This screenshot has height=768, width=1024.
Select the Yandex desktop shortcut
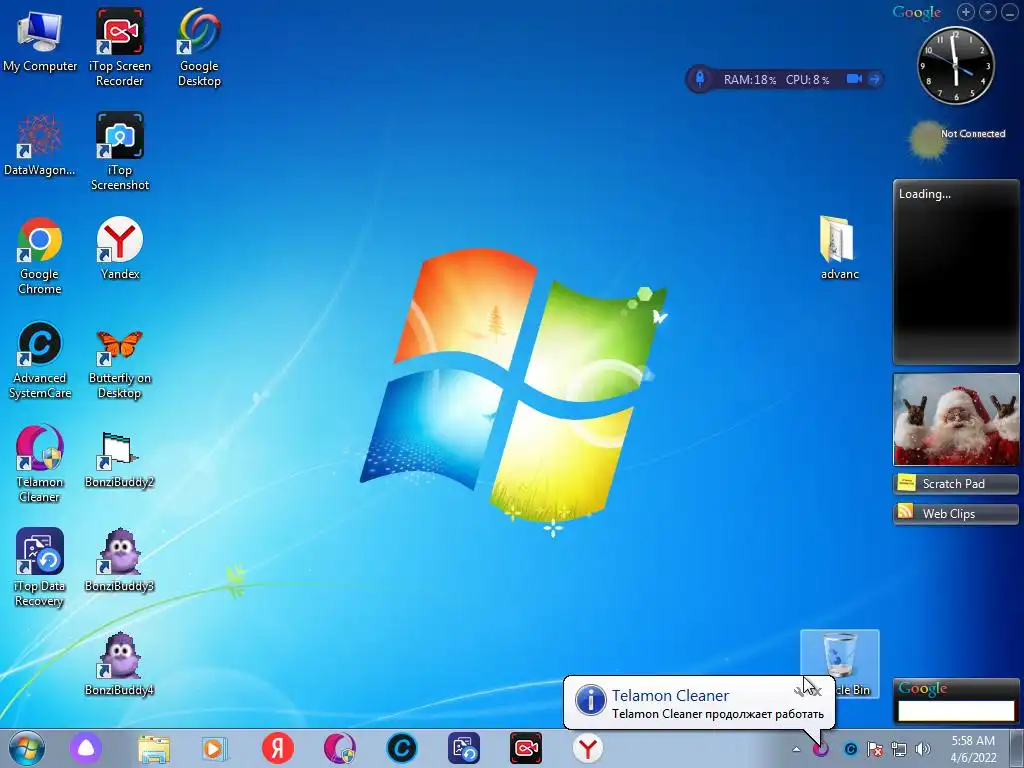click(x=120, y=248)
